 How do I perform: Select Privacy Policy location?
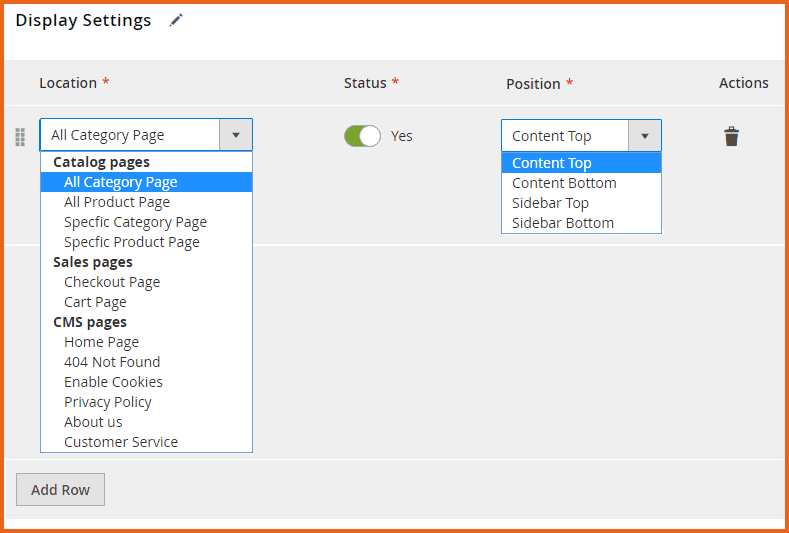[108, 402]
